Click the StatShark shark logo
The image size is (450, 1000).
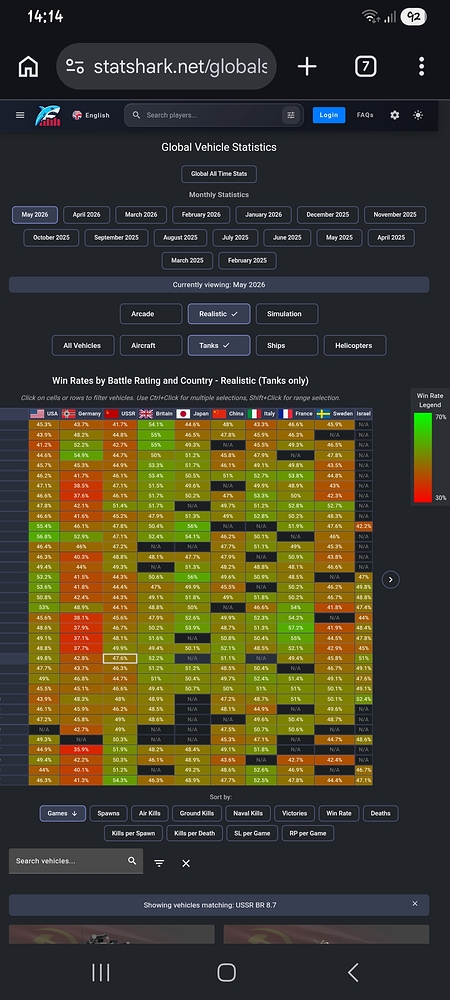point(48,115)
